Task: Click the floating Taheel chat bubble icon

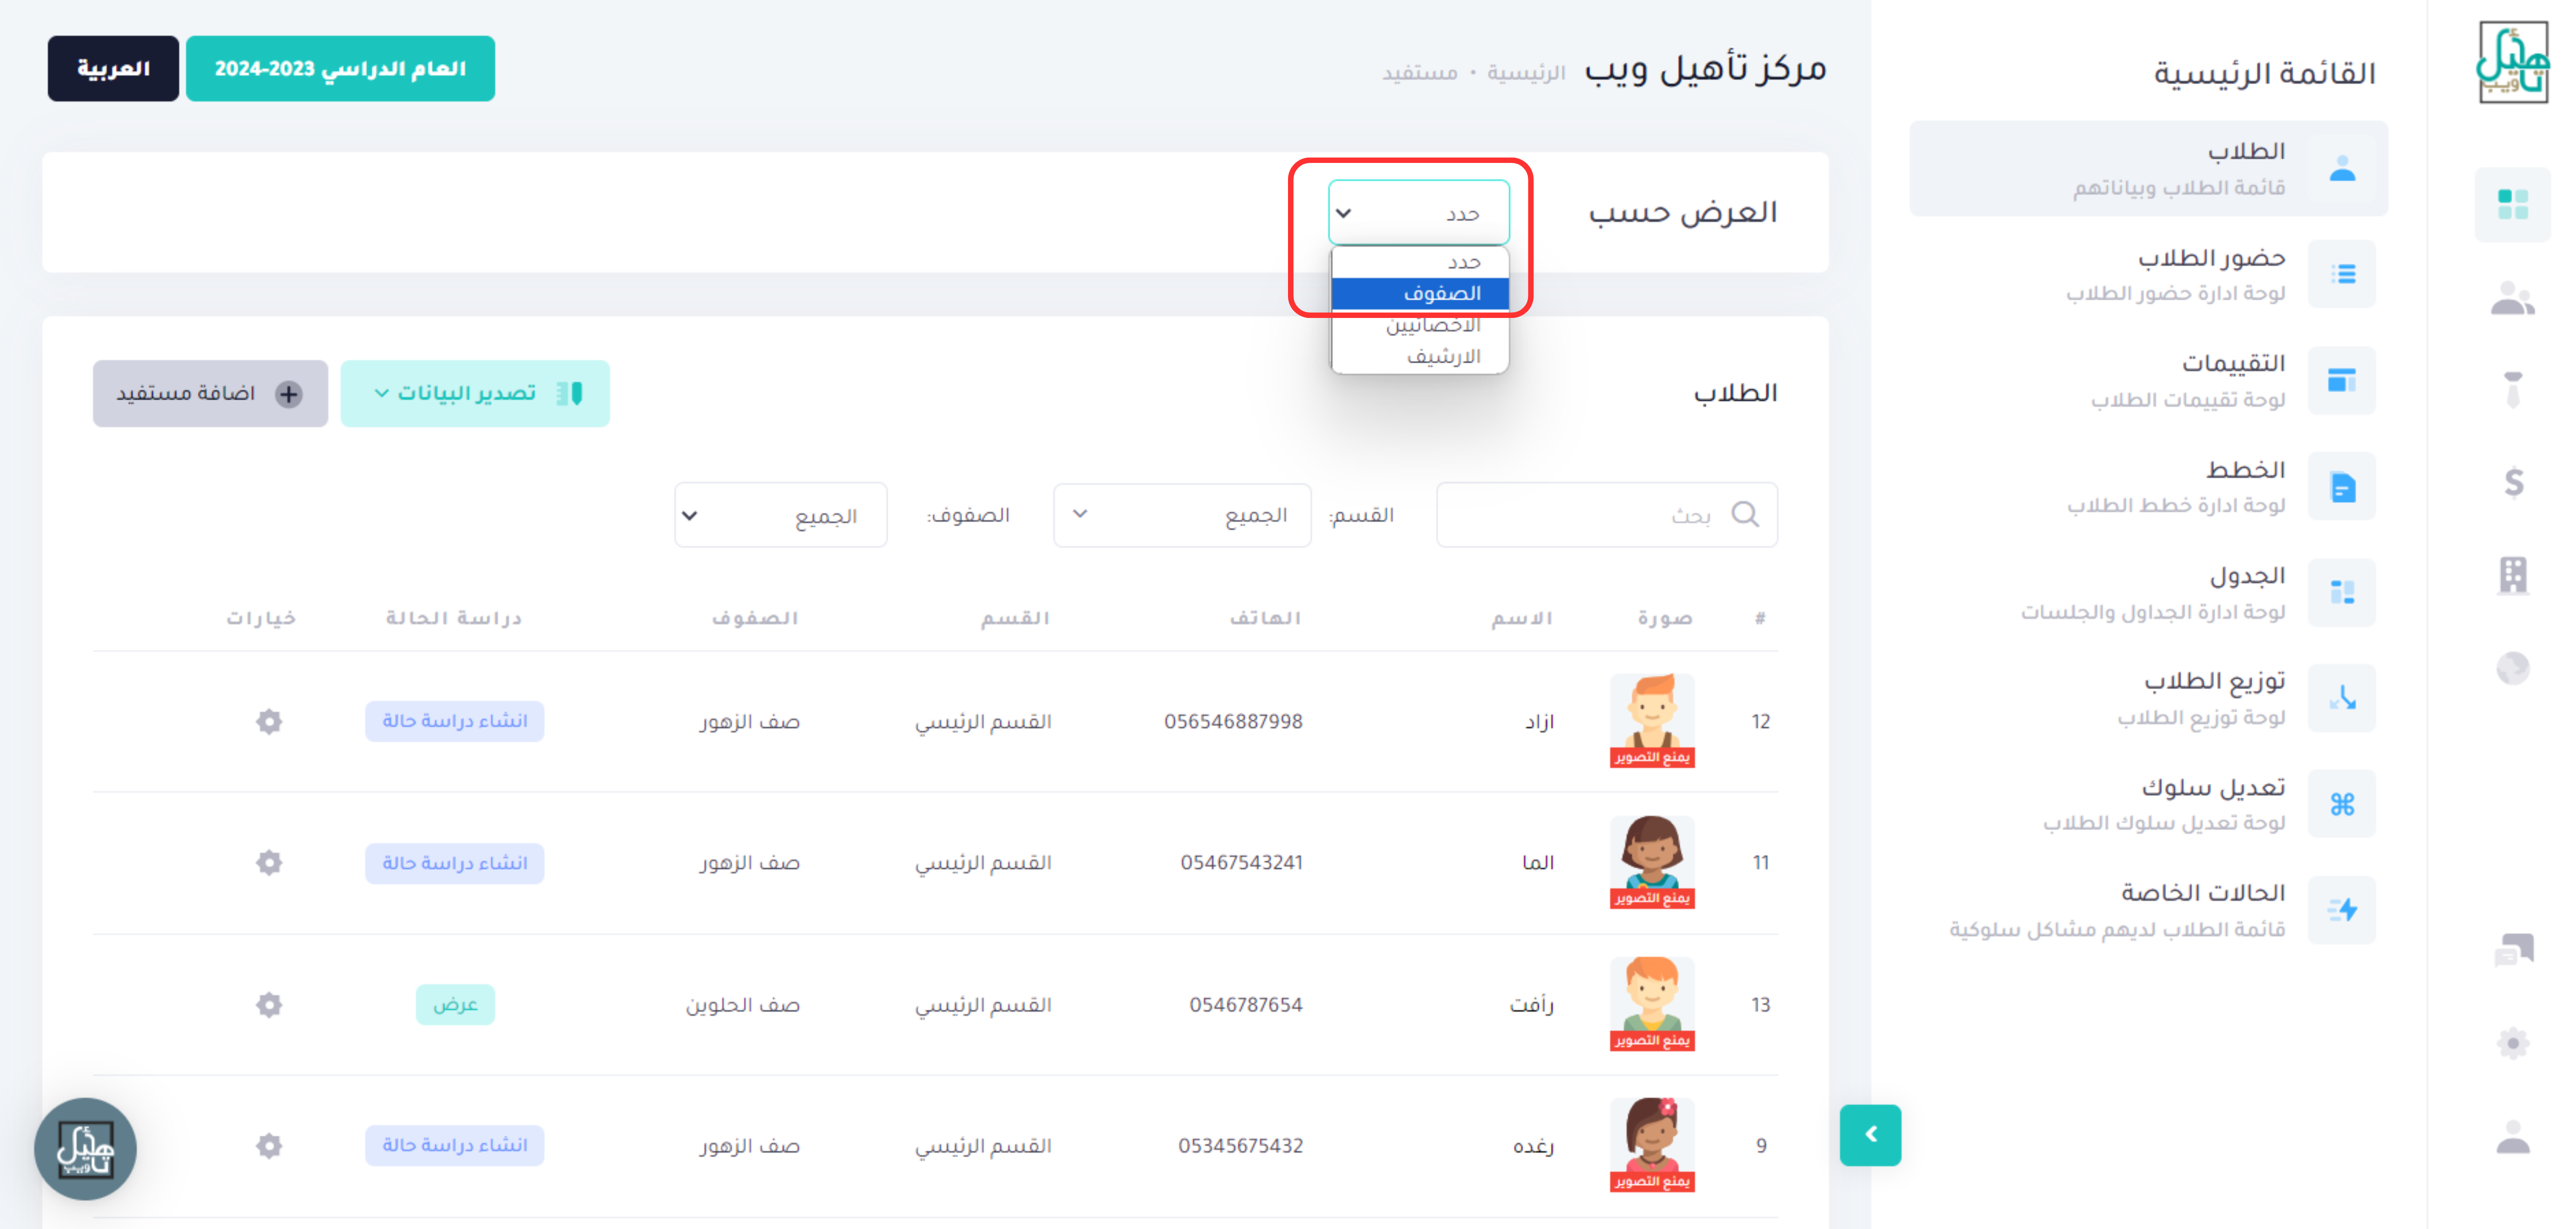Action: (x=85, y=1149)
